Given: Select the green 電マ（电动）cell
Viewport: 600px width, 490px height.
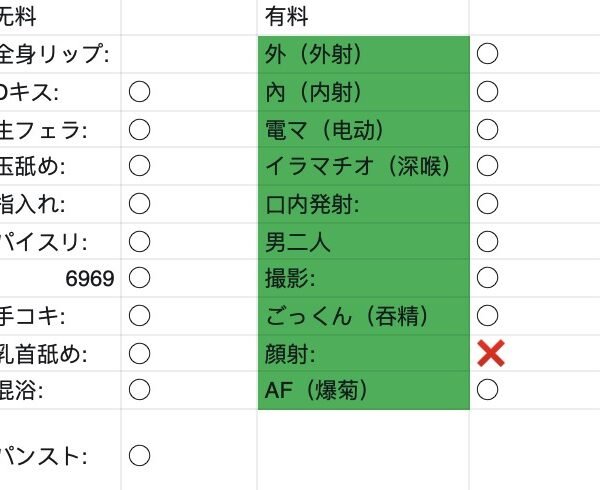Looking at the screenshot, I should [362, 129].
